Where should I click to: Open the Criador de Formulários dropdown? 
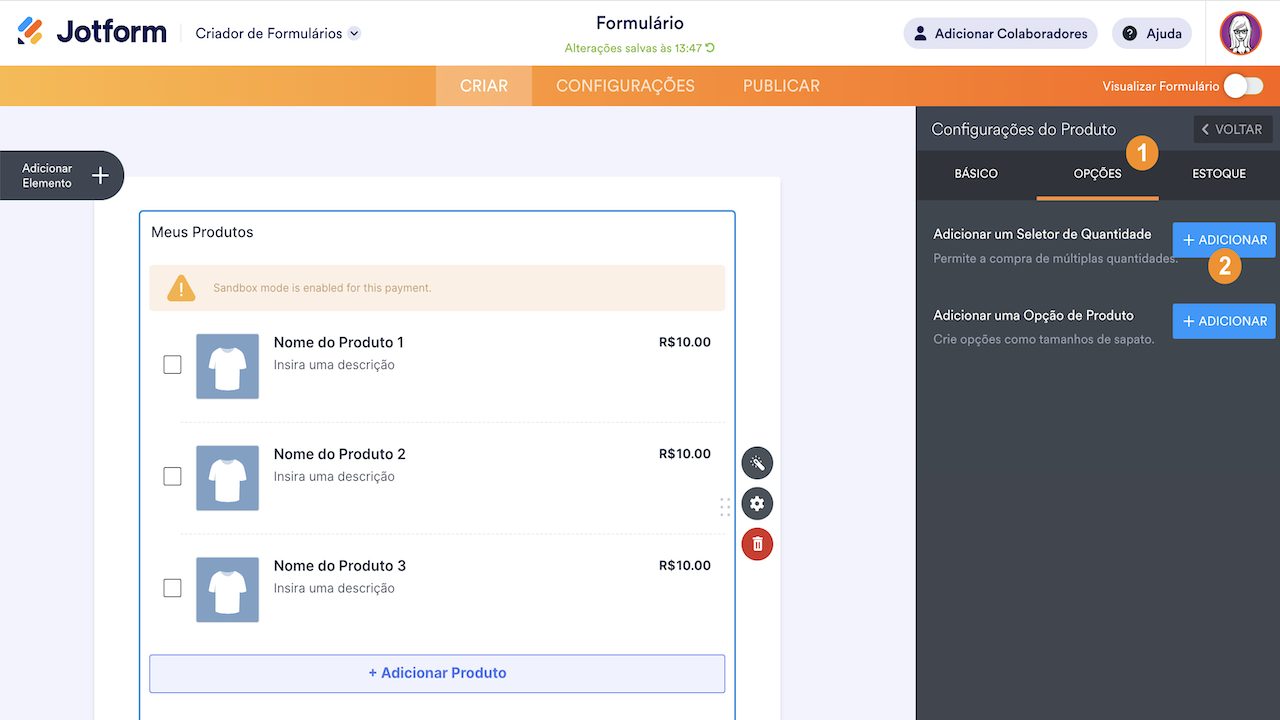[x=278, y=33]
